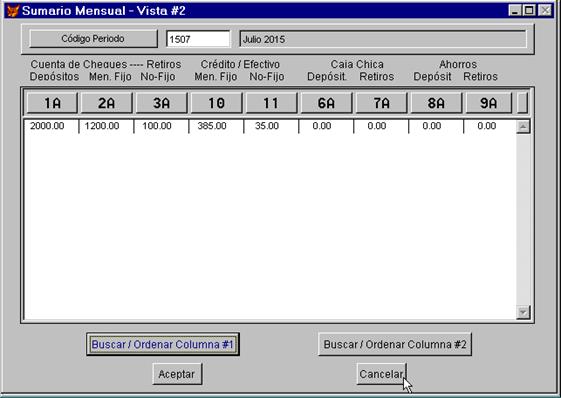Focus the period code field showing 1507
Image resolution: width=561 pixels, height=398 pixels.
coord(198,39)
